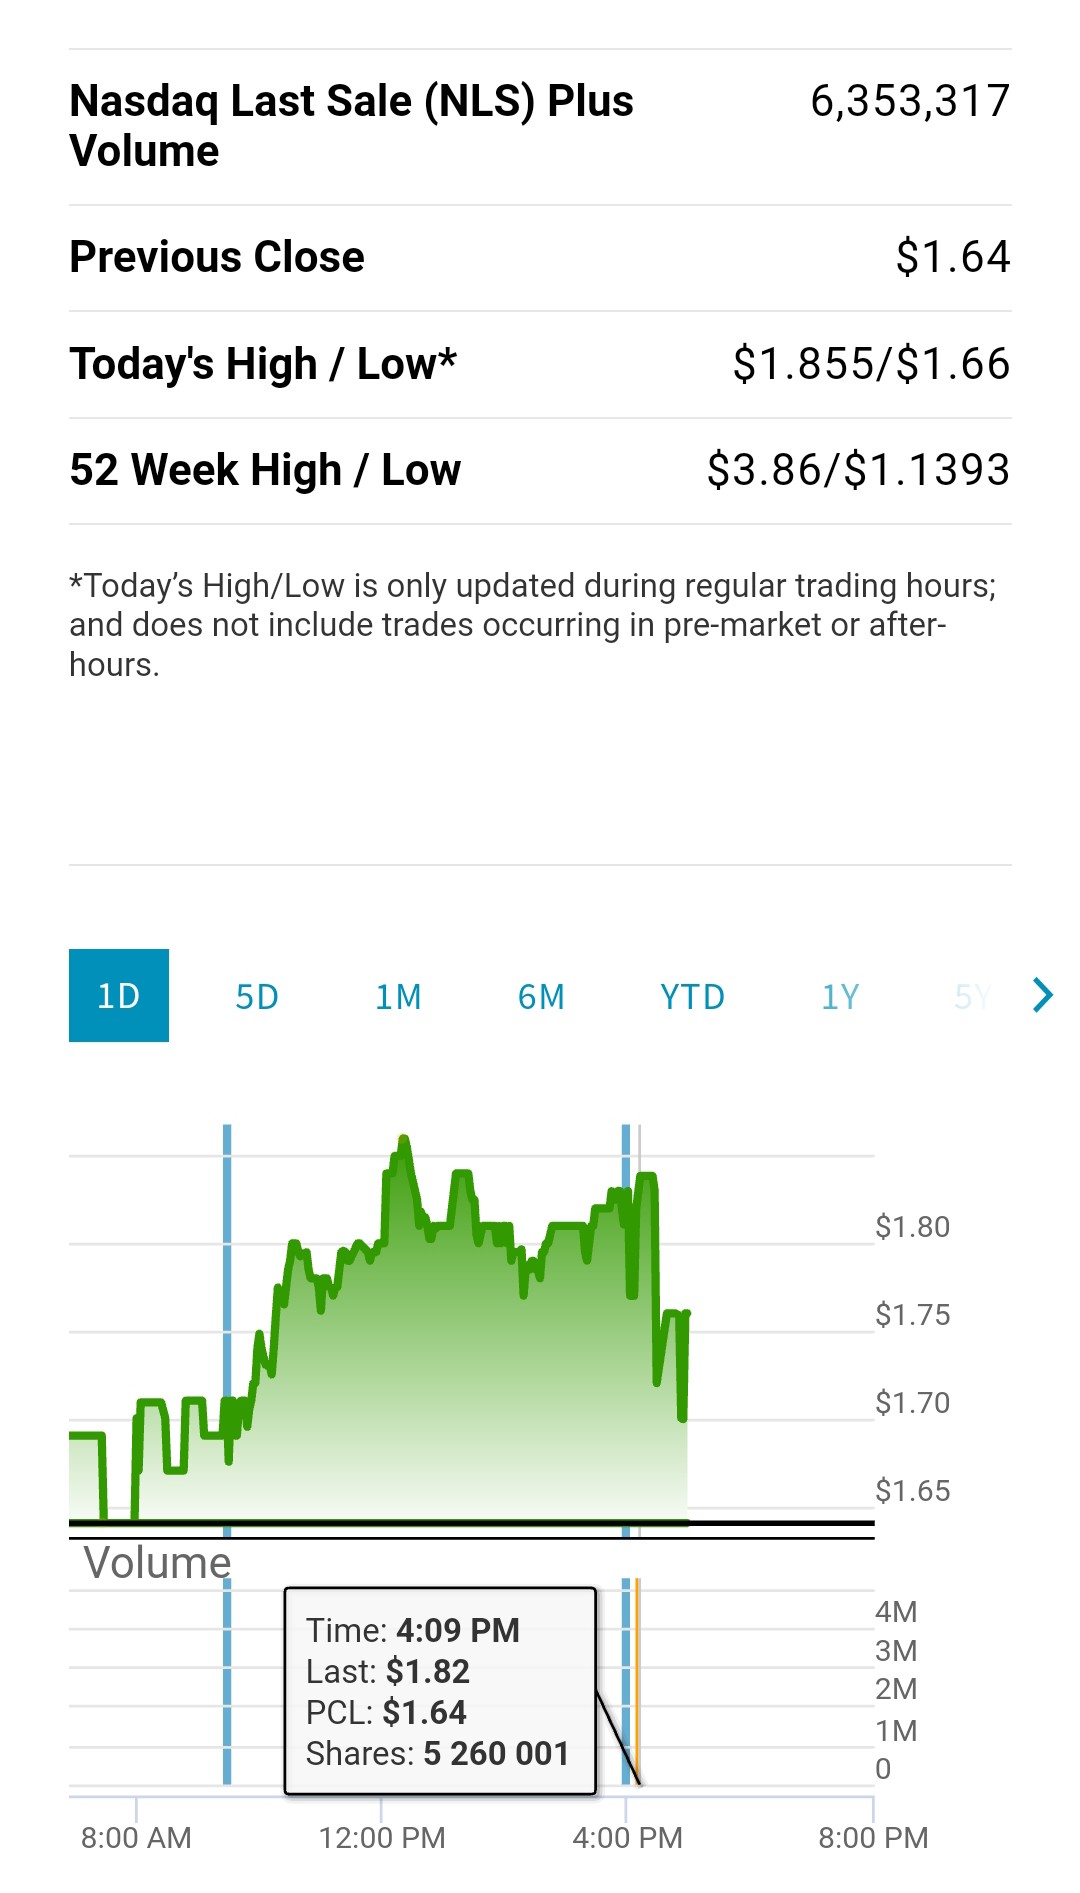Screen dimensions: 1080x1893
Task: Select the faded 5Y range tab
Action: tap(972, 997)
